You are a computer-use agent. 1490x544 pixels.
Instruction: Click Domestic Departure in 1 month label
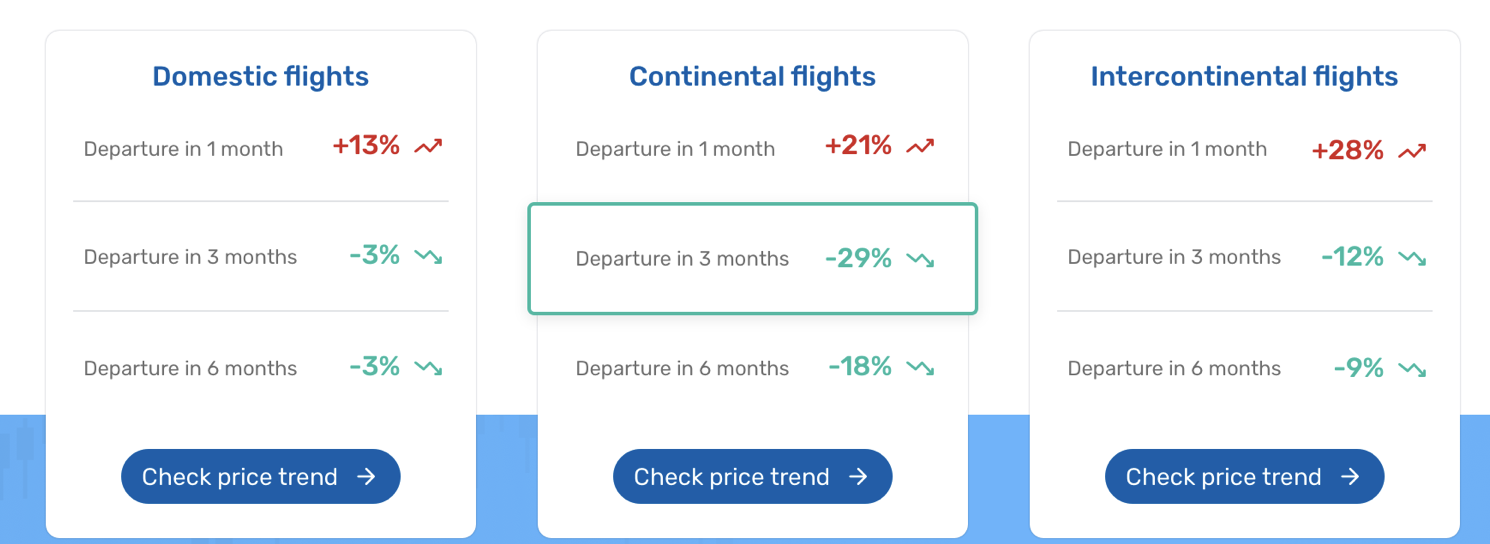tap(183, 149)
